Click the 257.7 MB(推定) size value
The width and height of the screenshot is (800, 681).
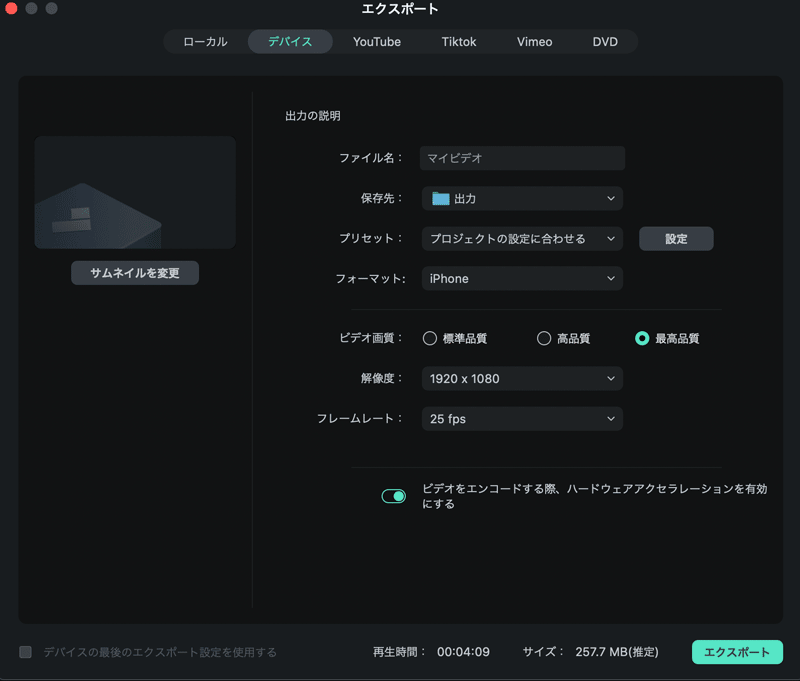coord(617,652)
